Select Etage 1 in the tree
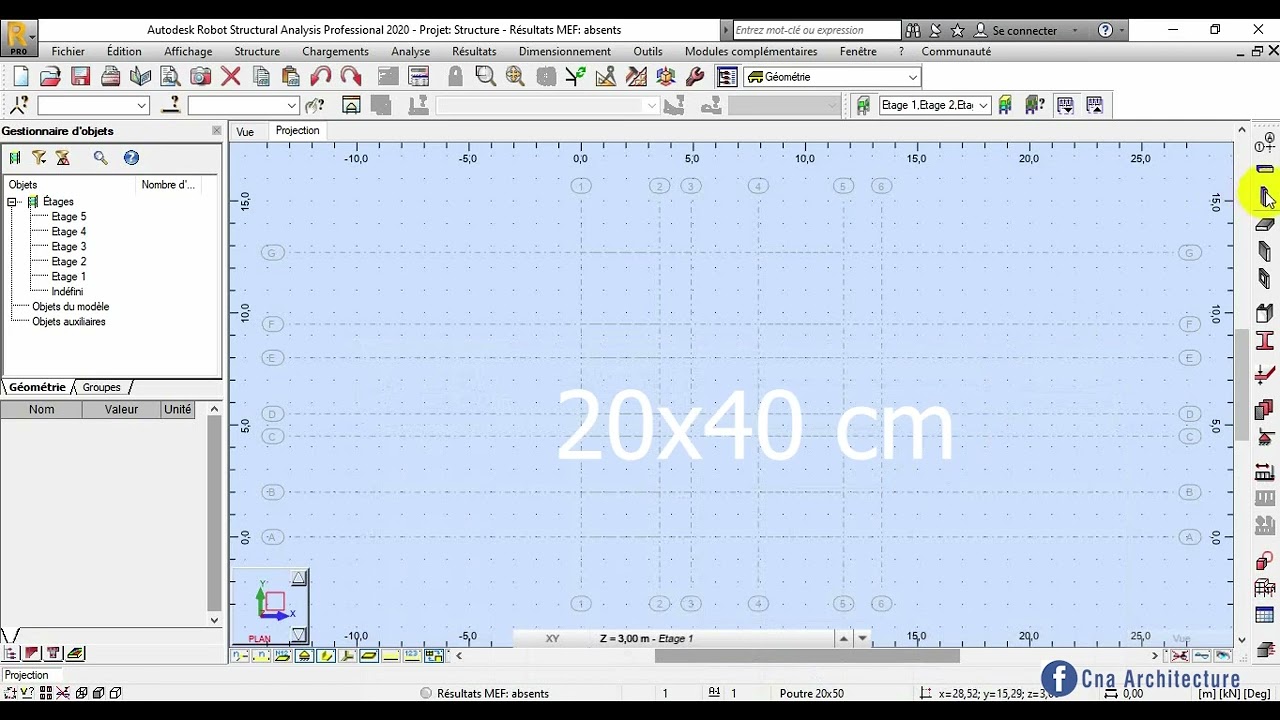This screenshot has height=720, width=1280. pyautogui.click(x=69, y=277)
